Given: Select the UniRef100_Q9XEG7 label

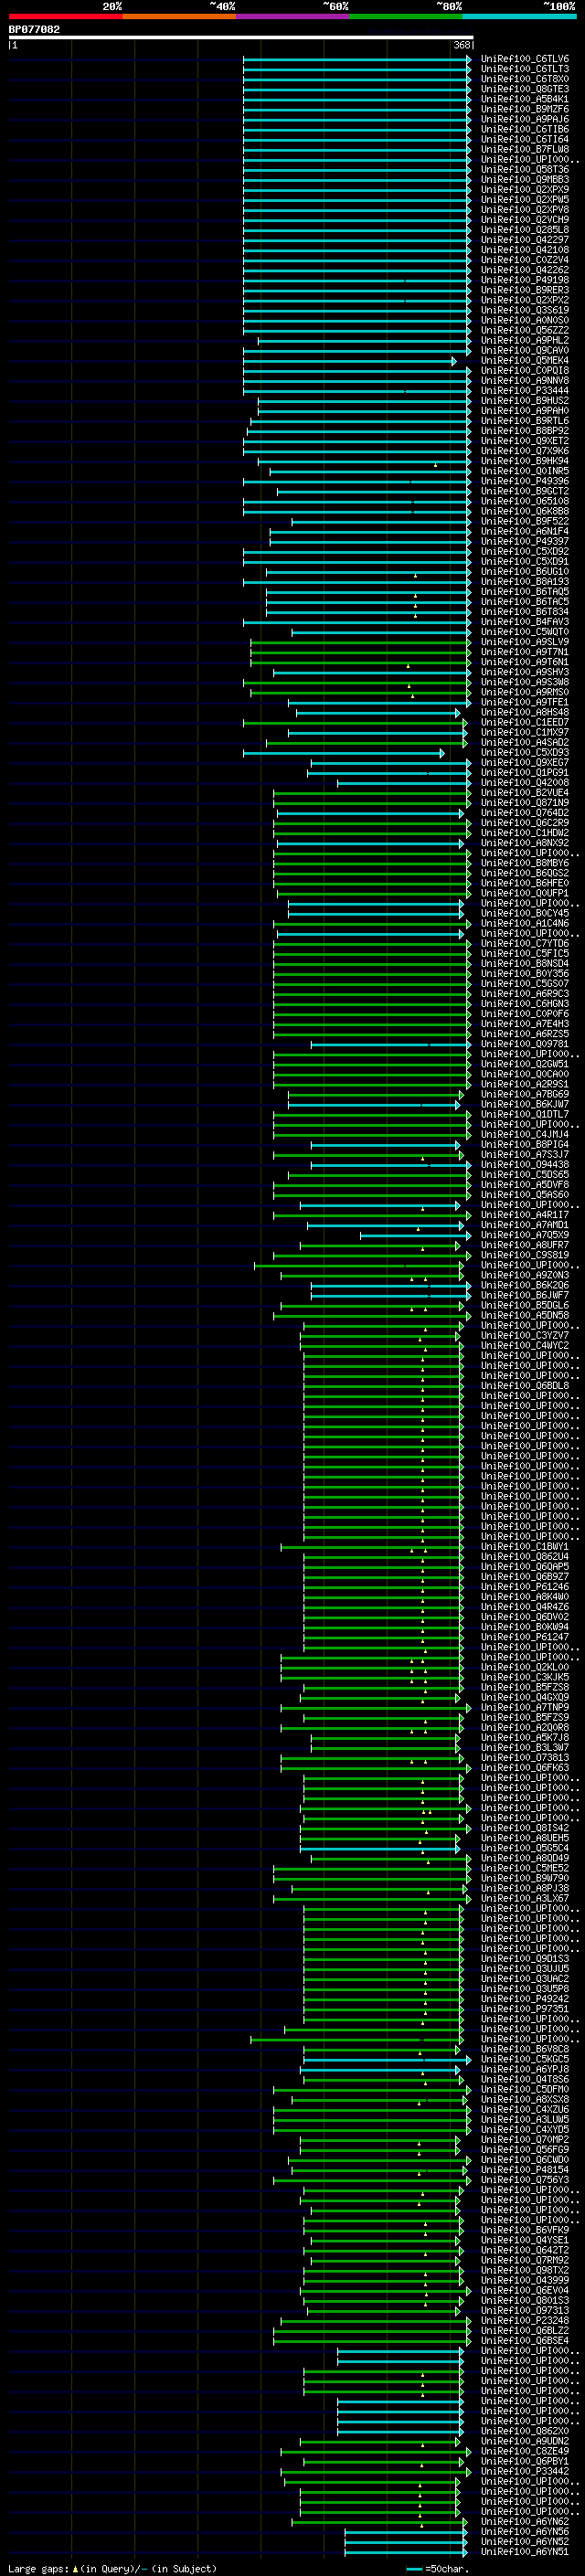Looking at the screenshot, I should tap(525, 763).
